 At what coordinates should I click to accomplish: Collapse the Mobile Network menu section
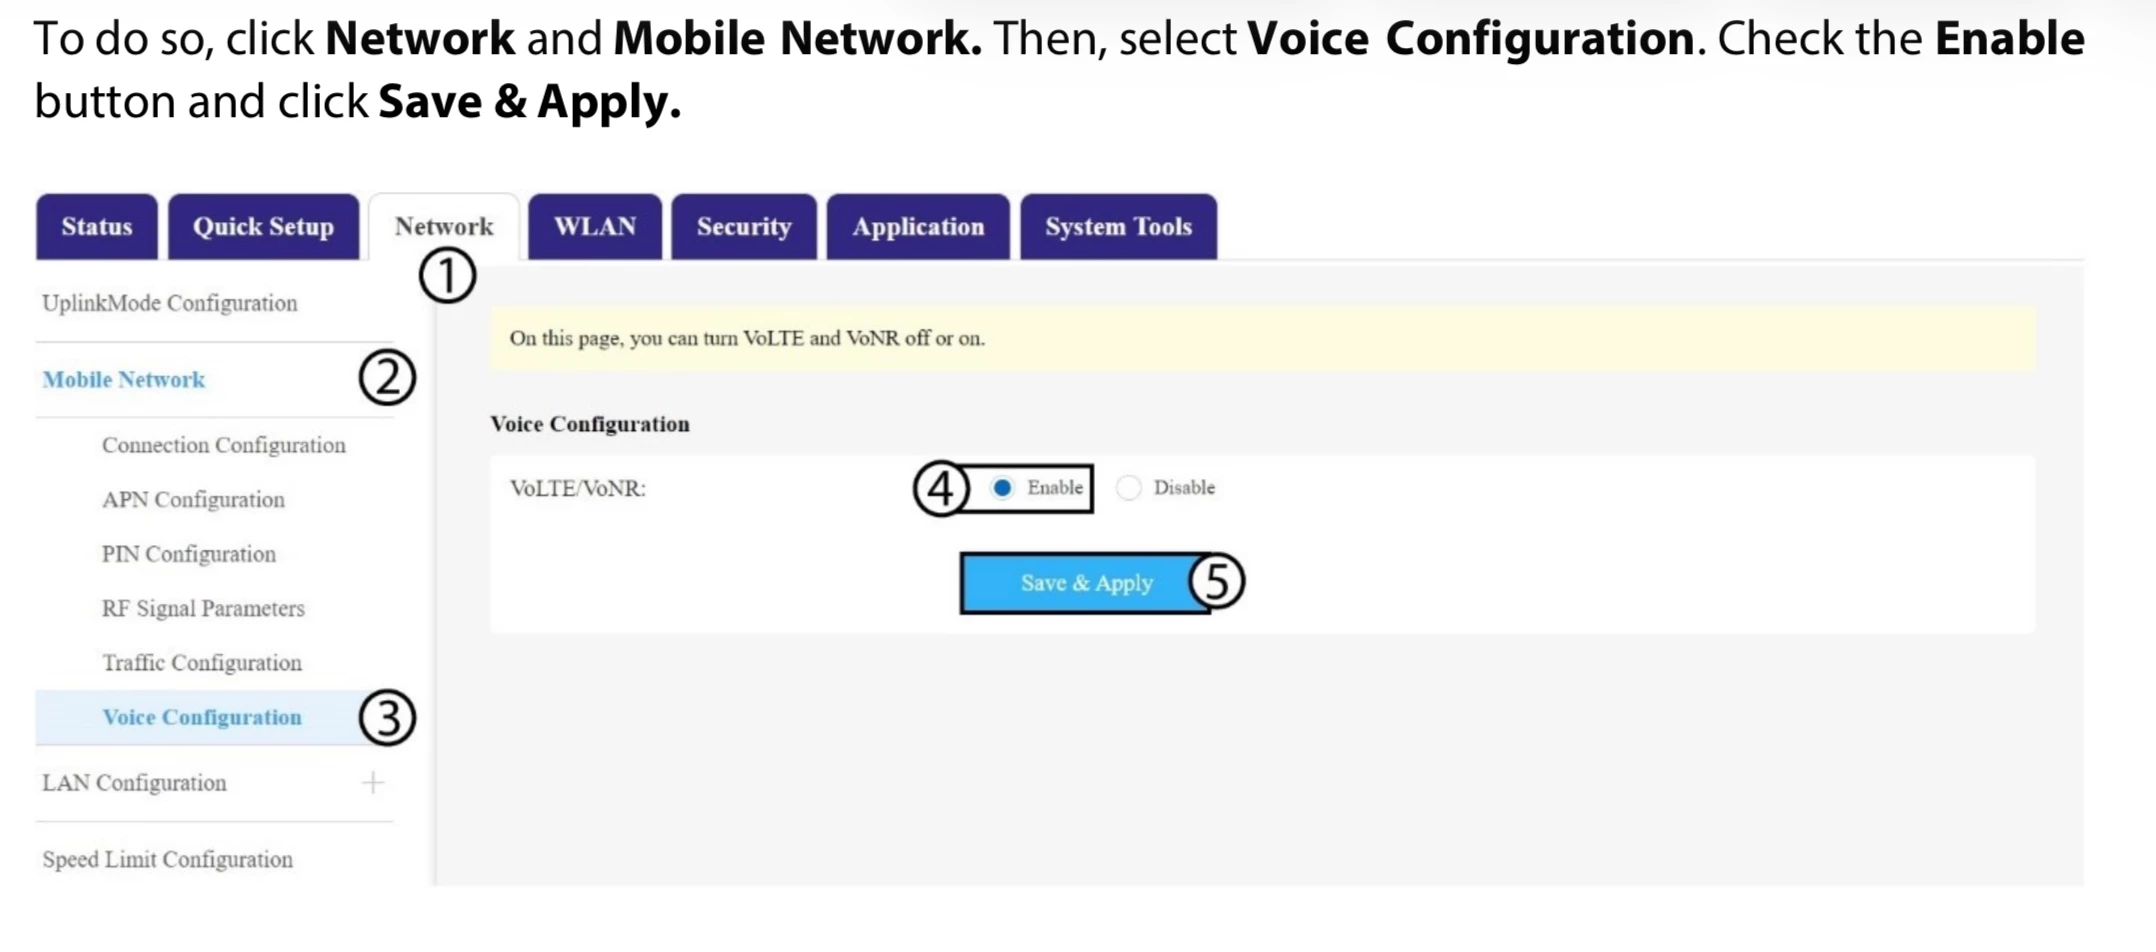124,380
